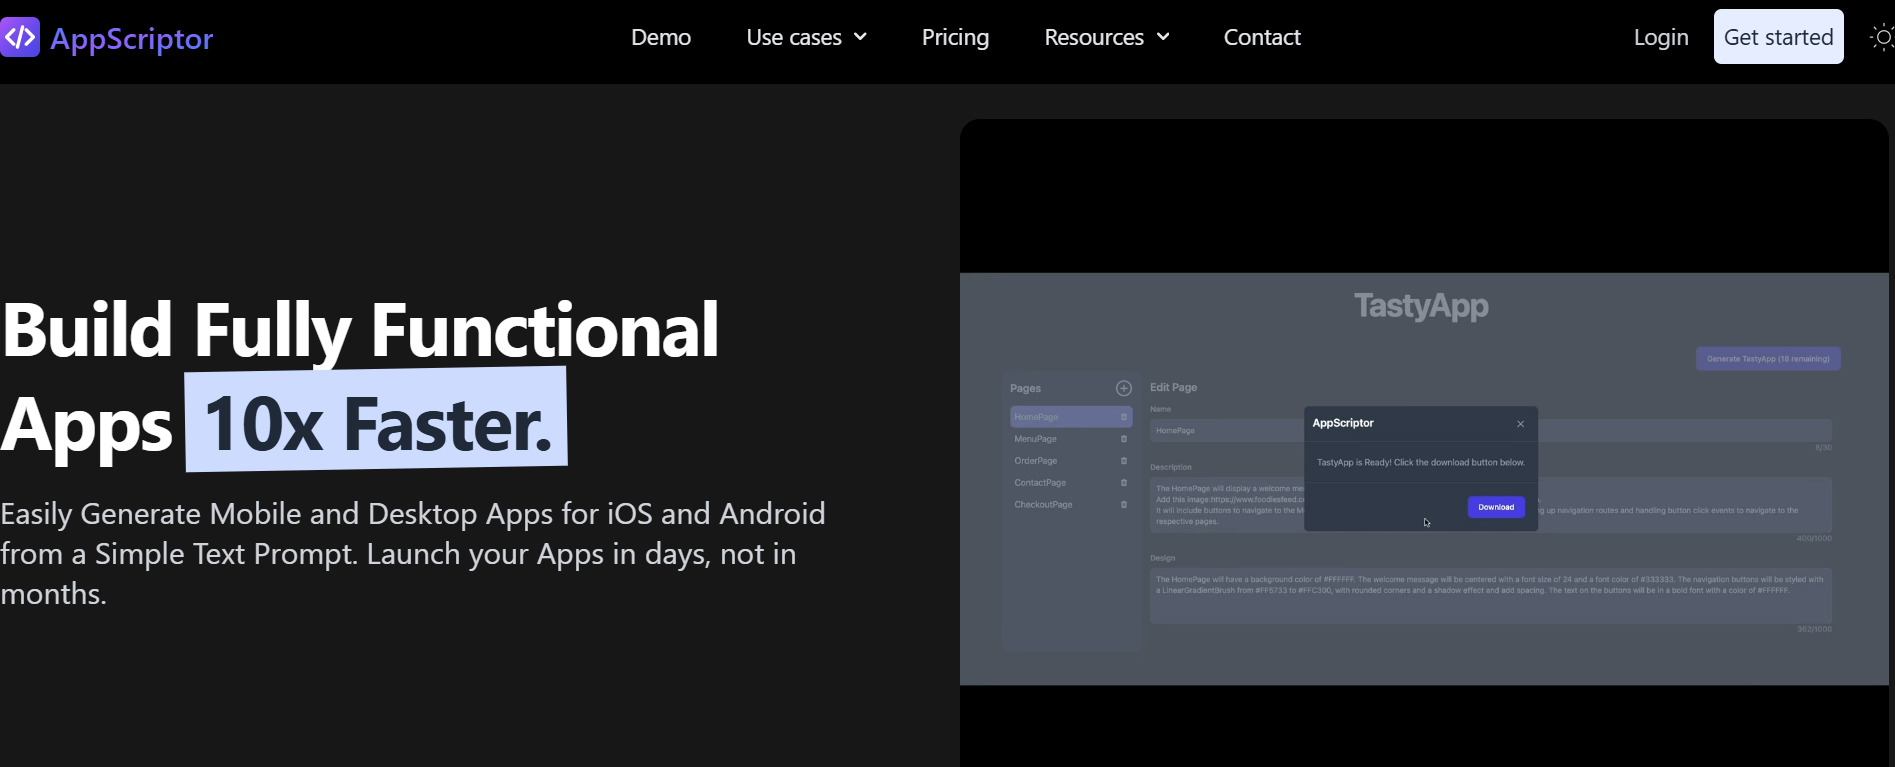Select HomePage in the Pages list
Image resolution: width=1895 pixels, height=767 pixels.
coord(1071,417)
